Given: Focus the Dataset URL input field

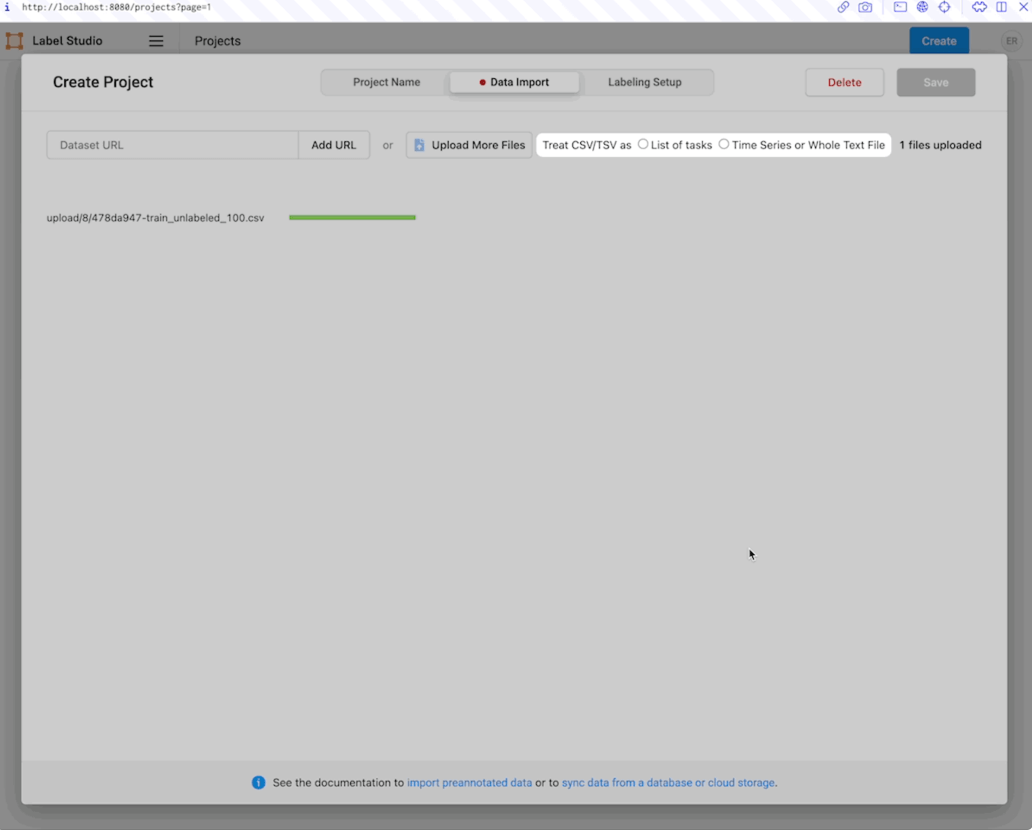Looking at the screenshot, I should click(172, 145).
